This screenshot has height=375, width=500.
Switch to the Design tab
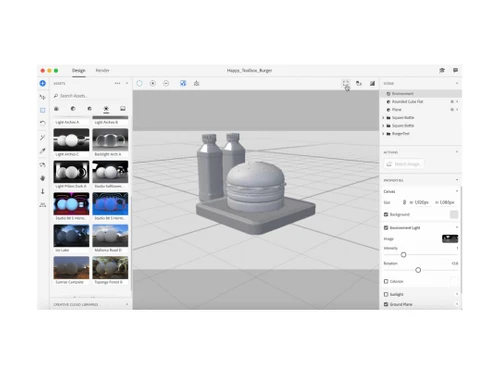coord(79,70)
